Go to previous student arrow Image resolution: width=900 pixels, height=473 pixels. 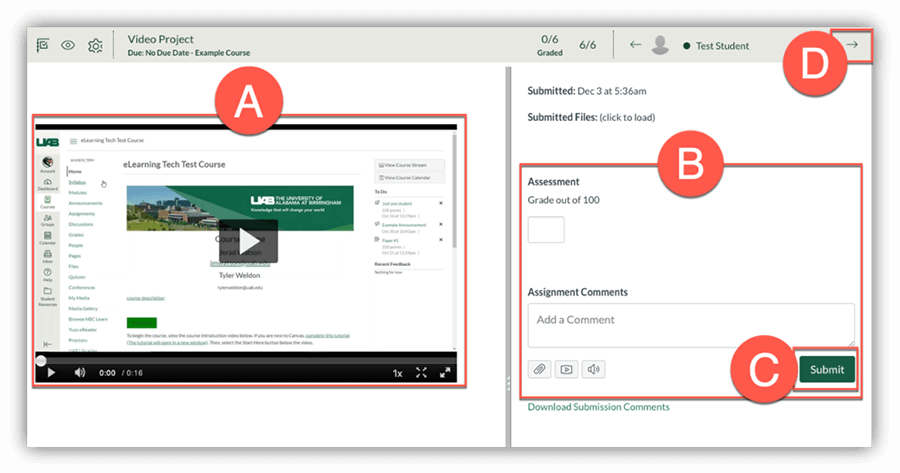[635, 45]
